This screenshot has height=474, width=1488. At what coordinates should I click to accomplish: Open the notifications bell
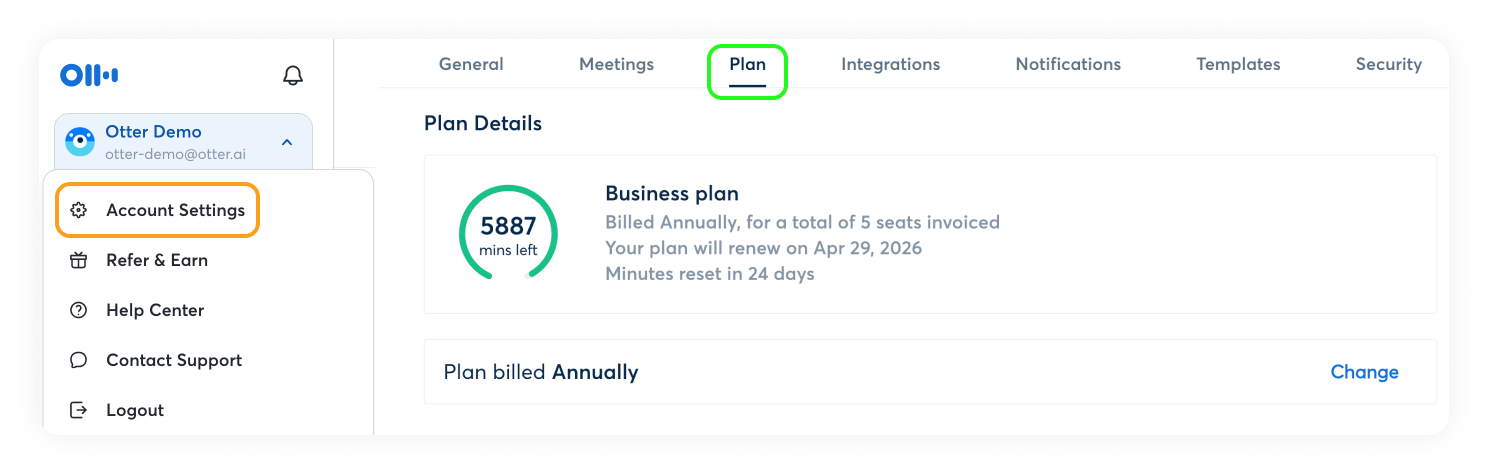click(293, 75)
